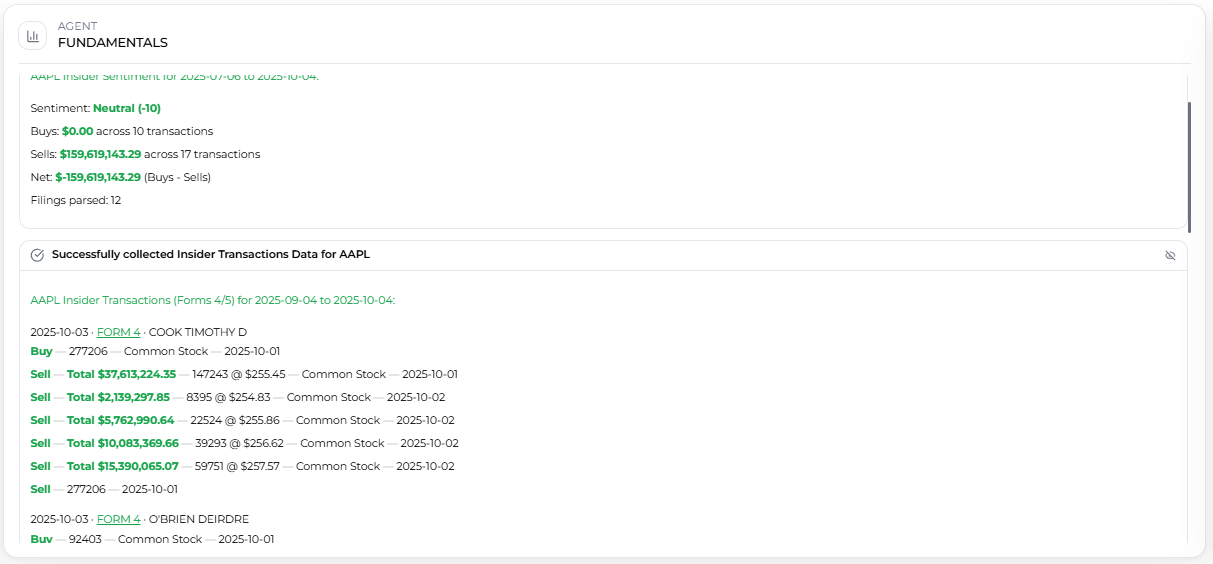Click the Buy 277206 Common Stock row
This screenshot has width=1213, height=564.
point(156,351)
